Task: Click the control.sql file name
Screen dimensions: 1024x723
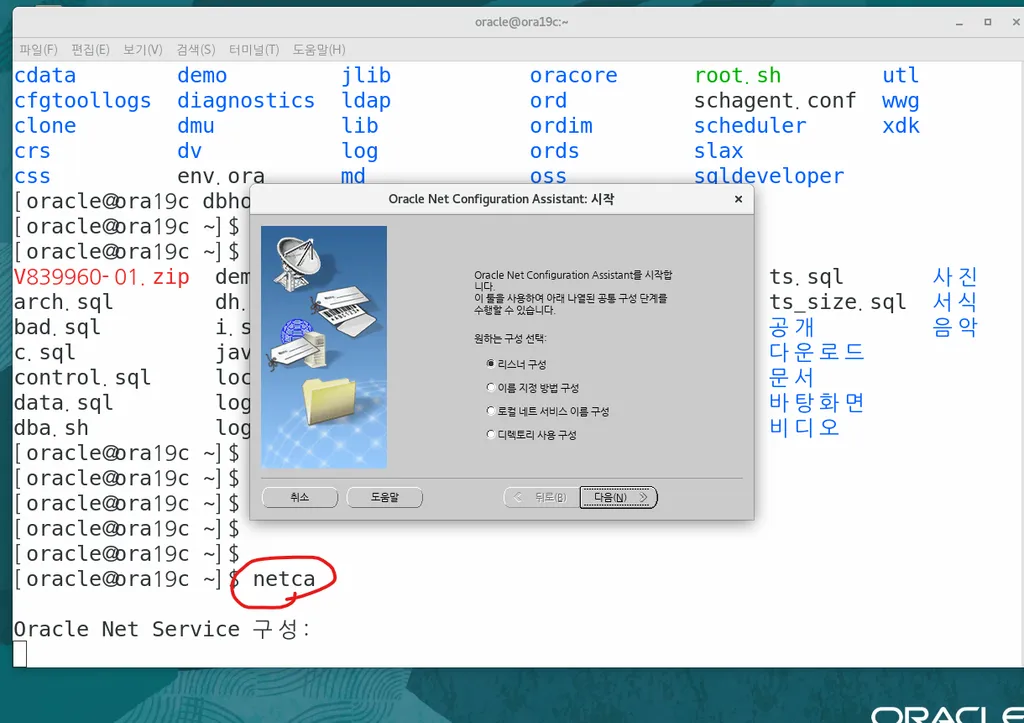Action: pyautogui.click(x=82, y=378)
